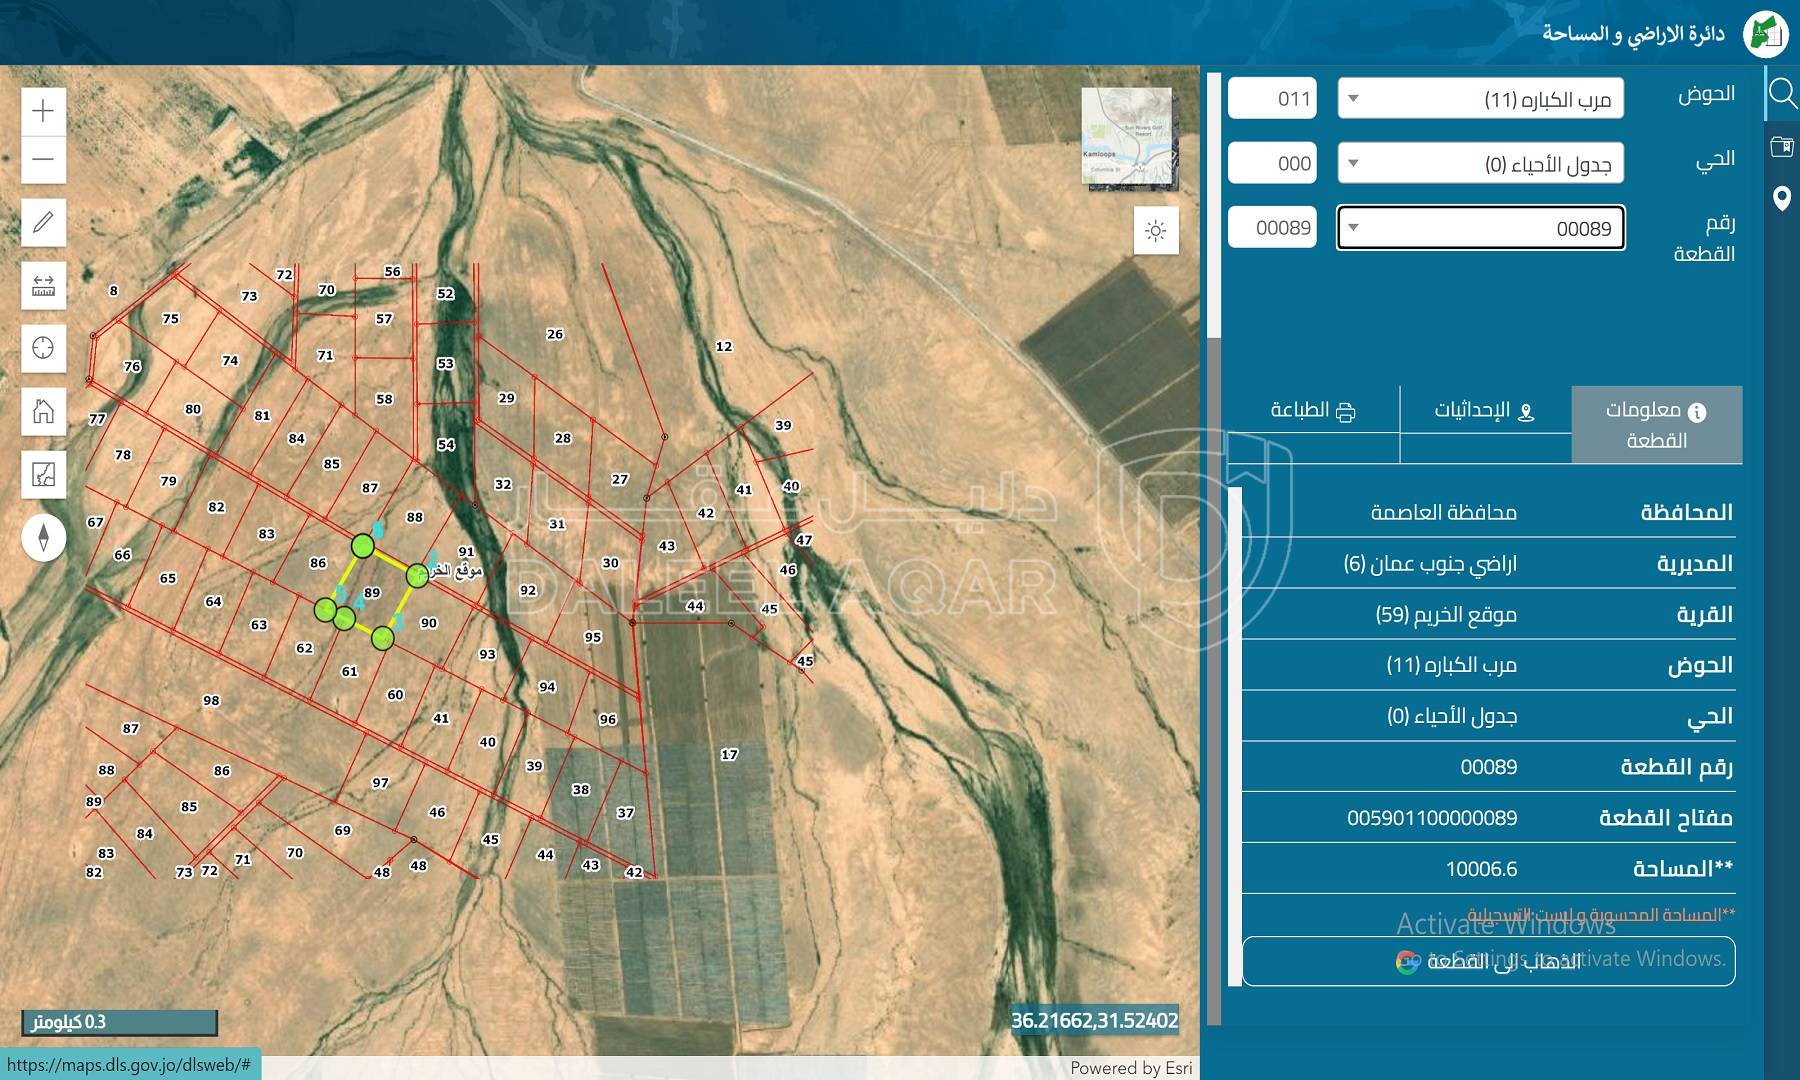Return to home map extent
The image size is (1800, 1080).
point(43,411)
